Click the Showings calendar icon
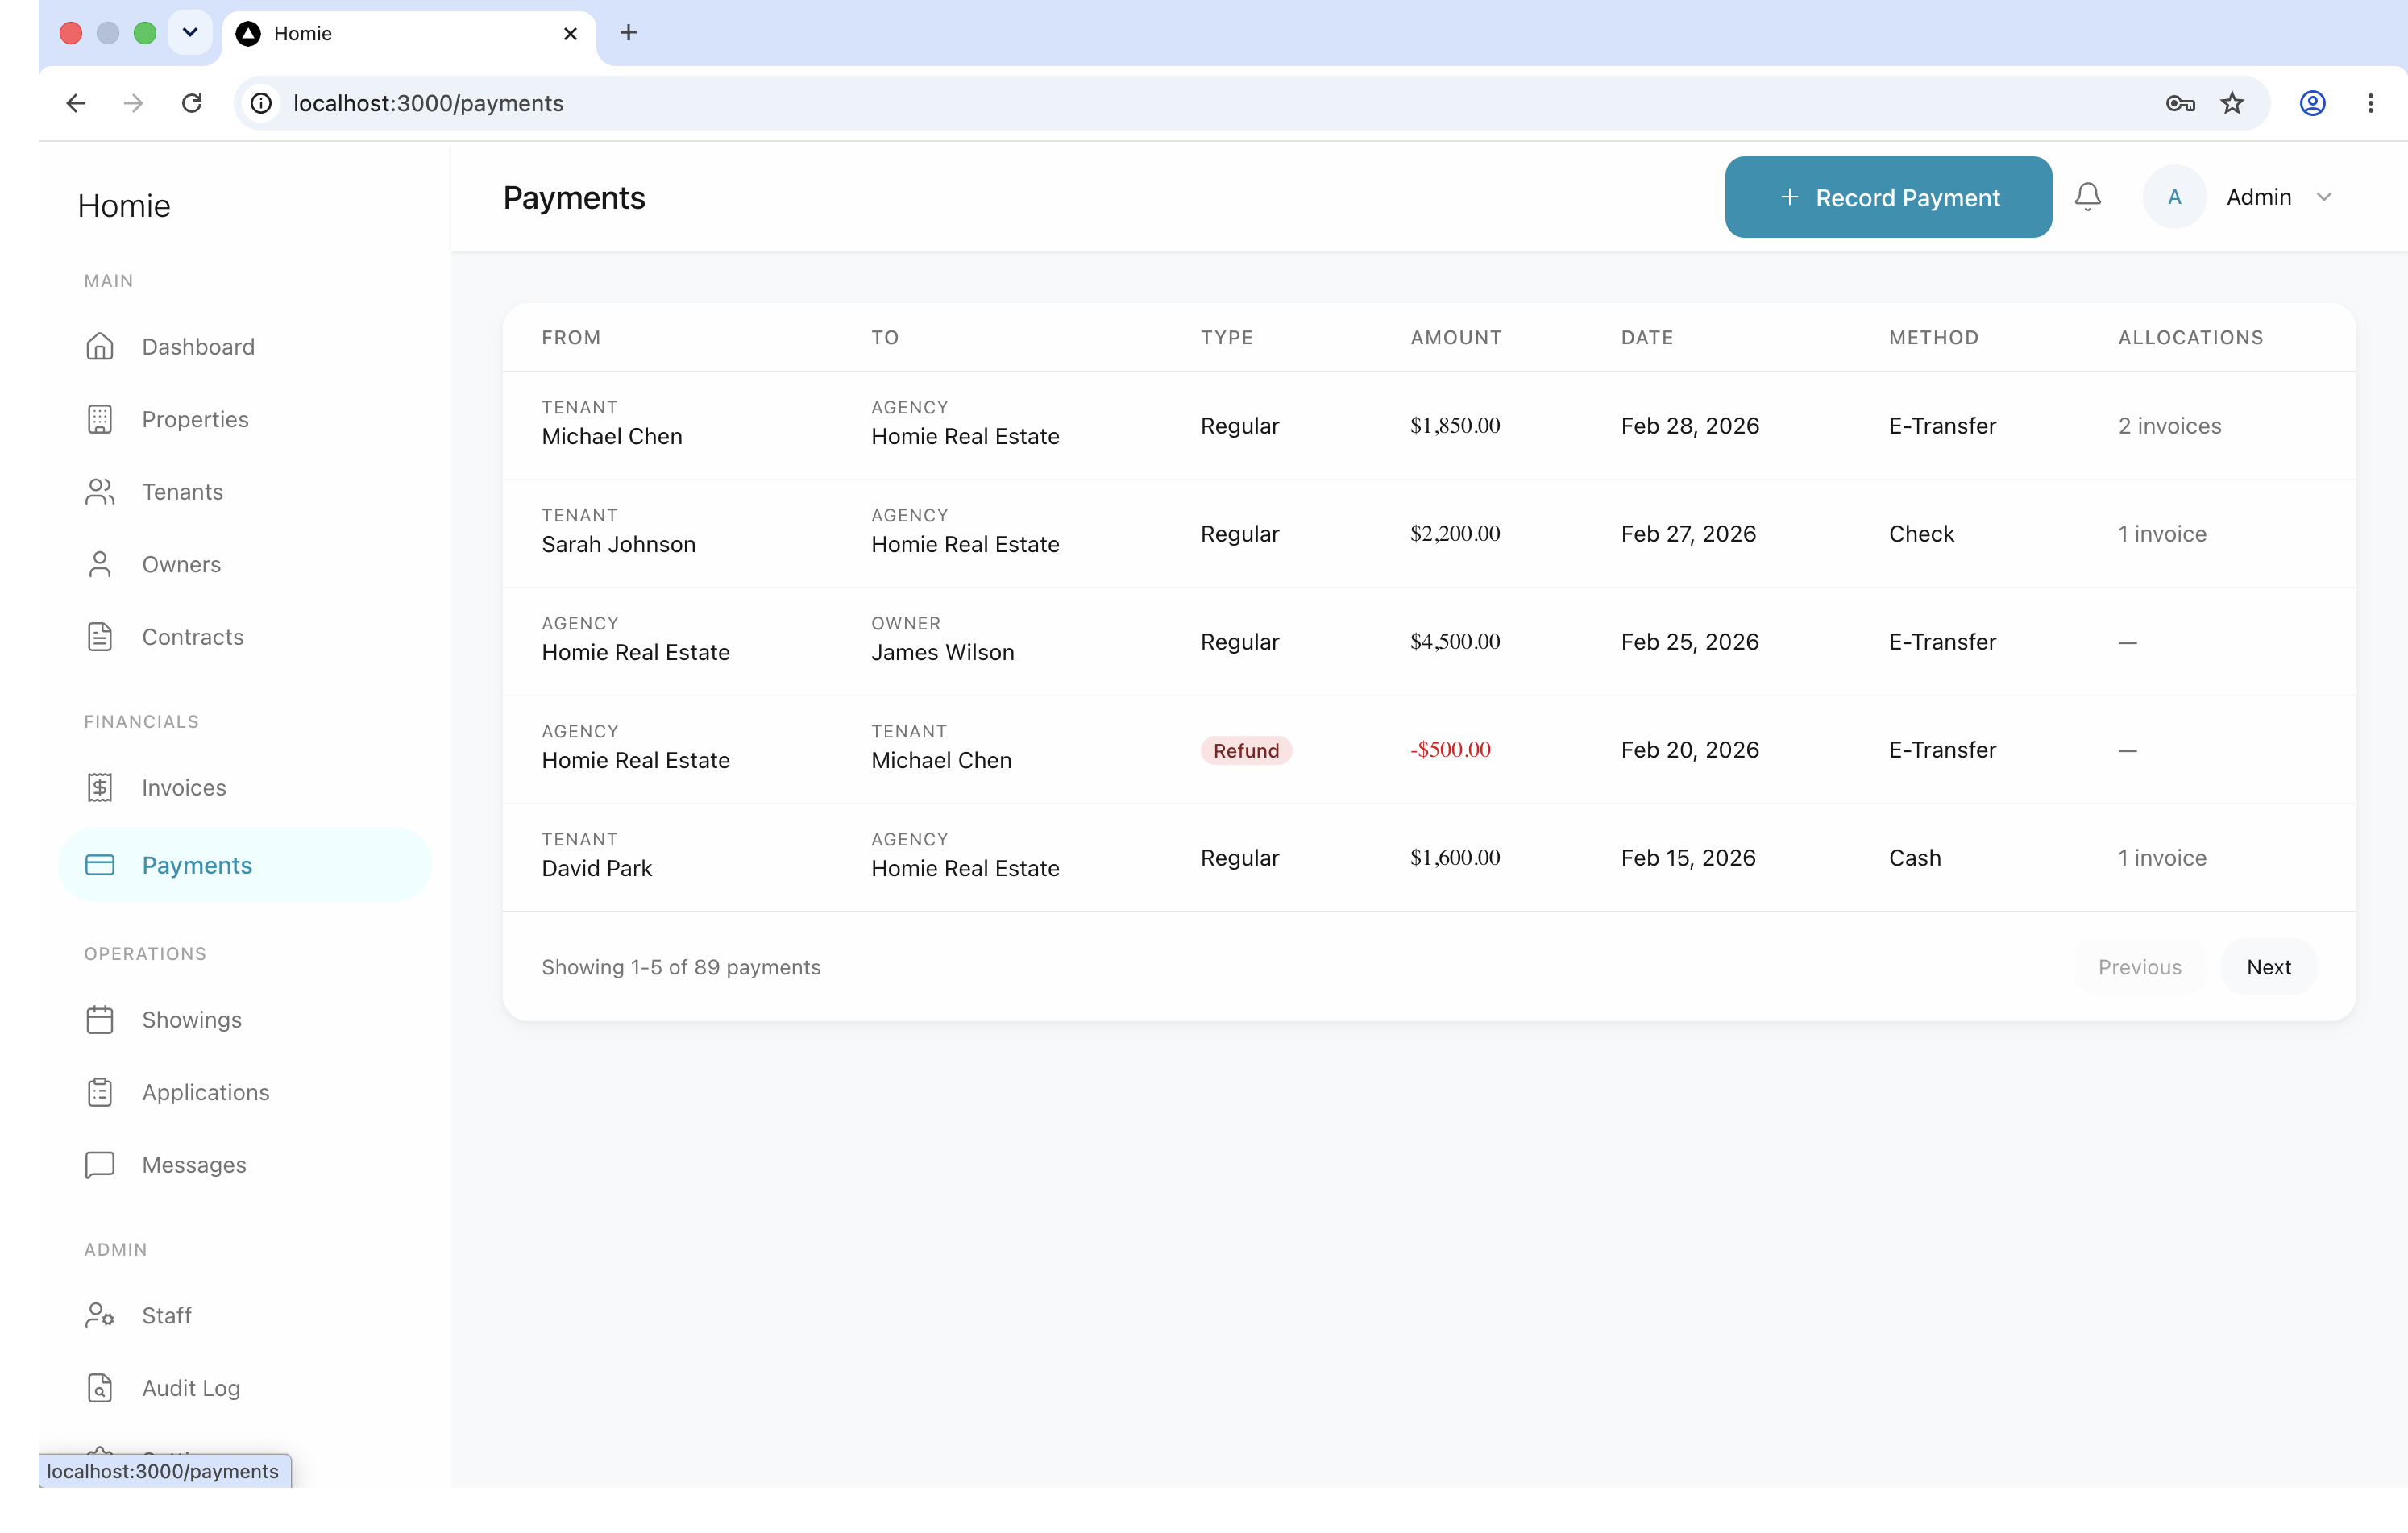This screenshot has width=2408, height=1533. [100, 1020]
